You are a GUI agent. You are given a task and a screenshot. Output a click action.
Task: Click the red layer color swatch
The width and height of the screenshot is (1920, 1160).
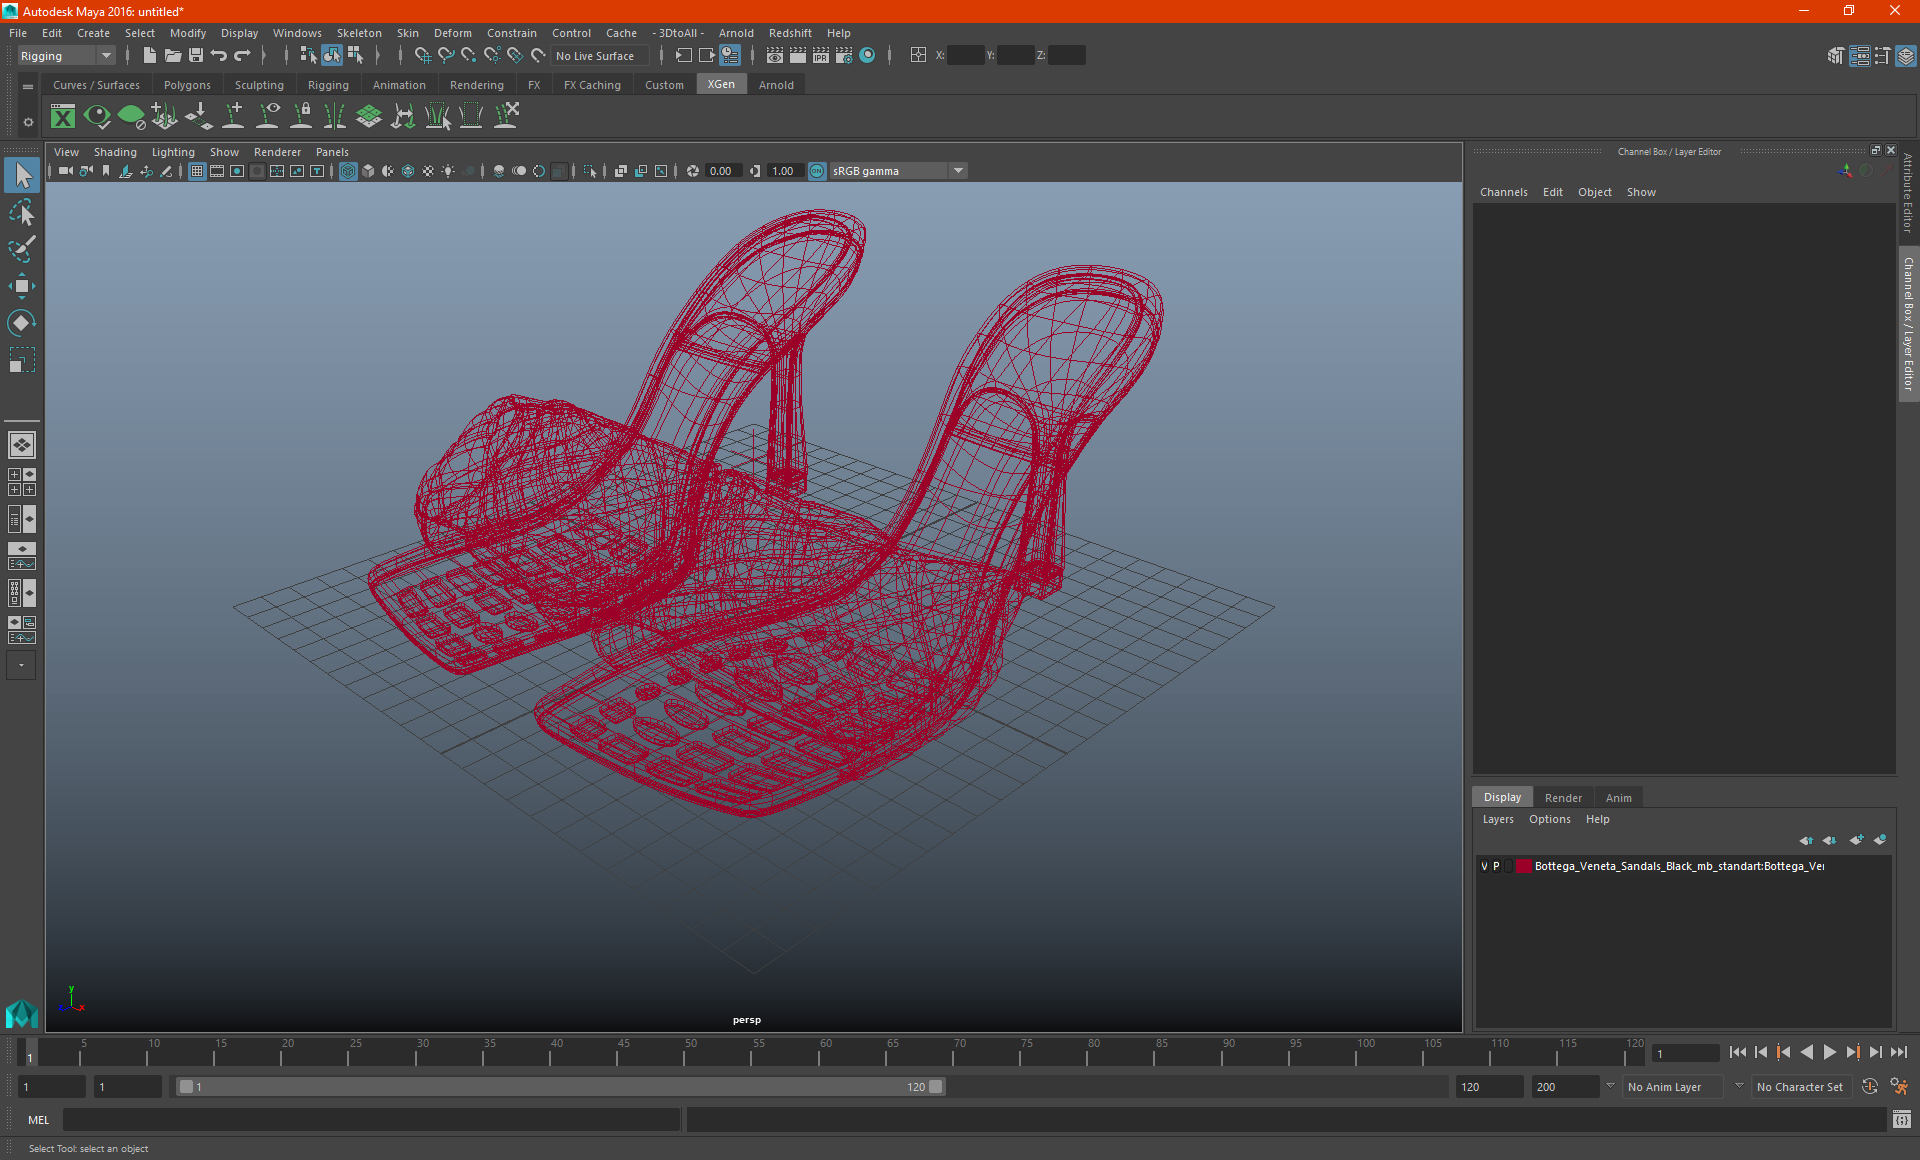pos(1523,866)
